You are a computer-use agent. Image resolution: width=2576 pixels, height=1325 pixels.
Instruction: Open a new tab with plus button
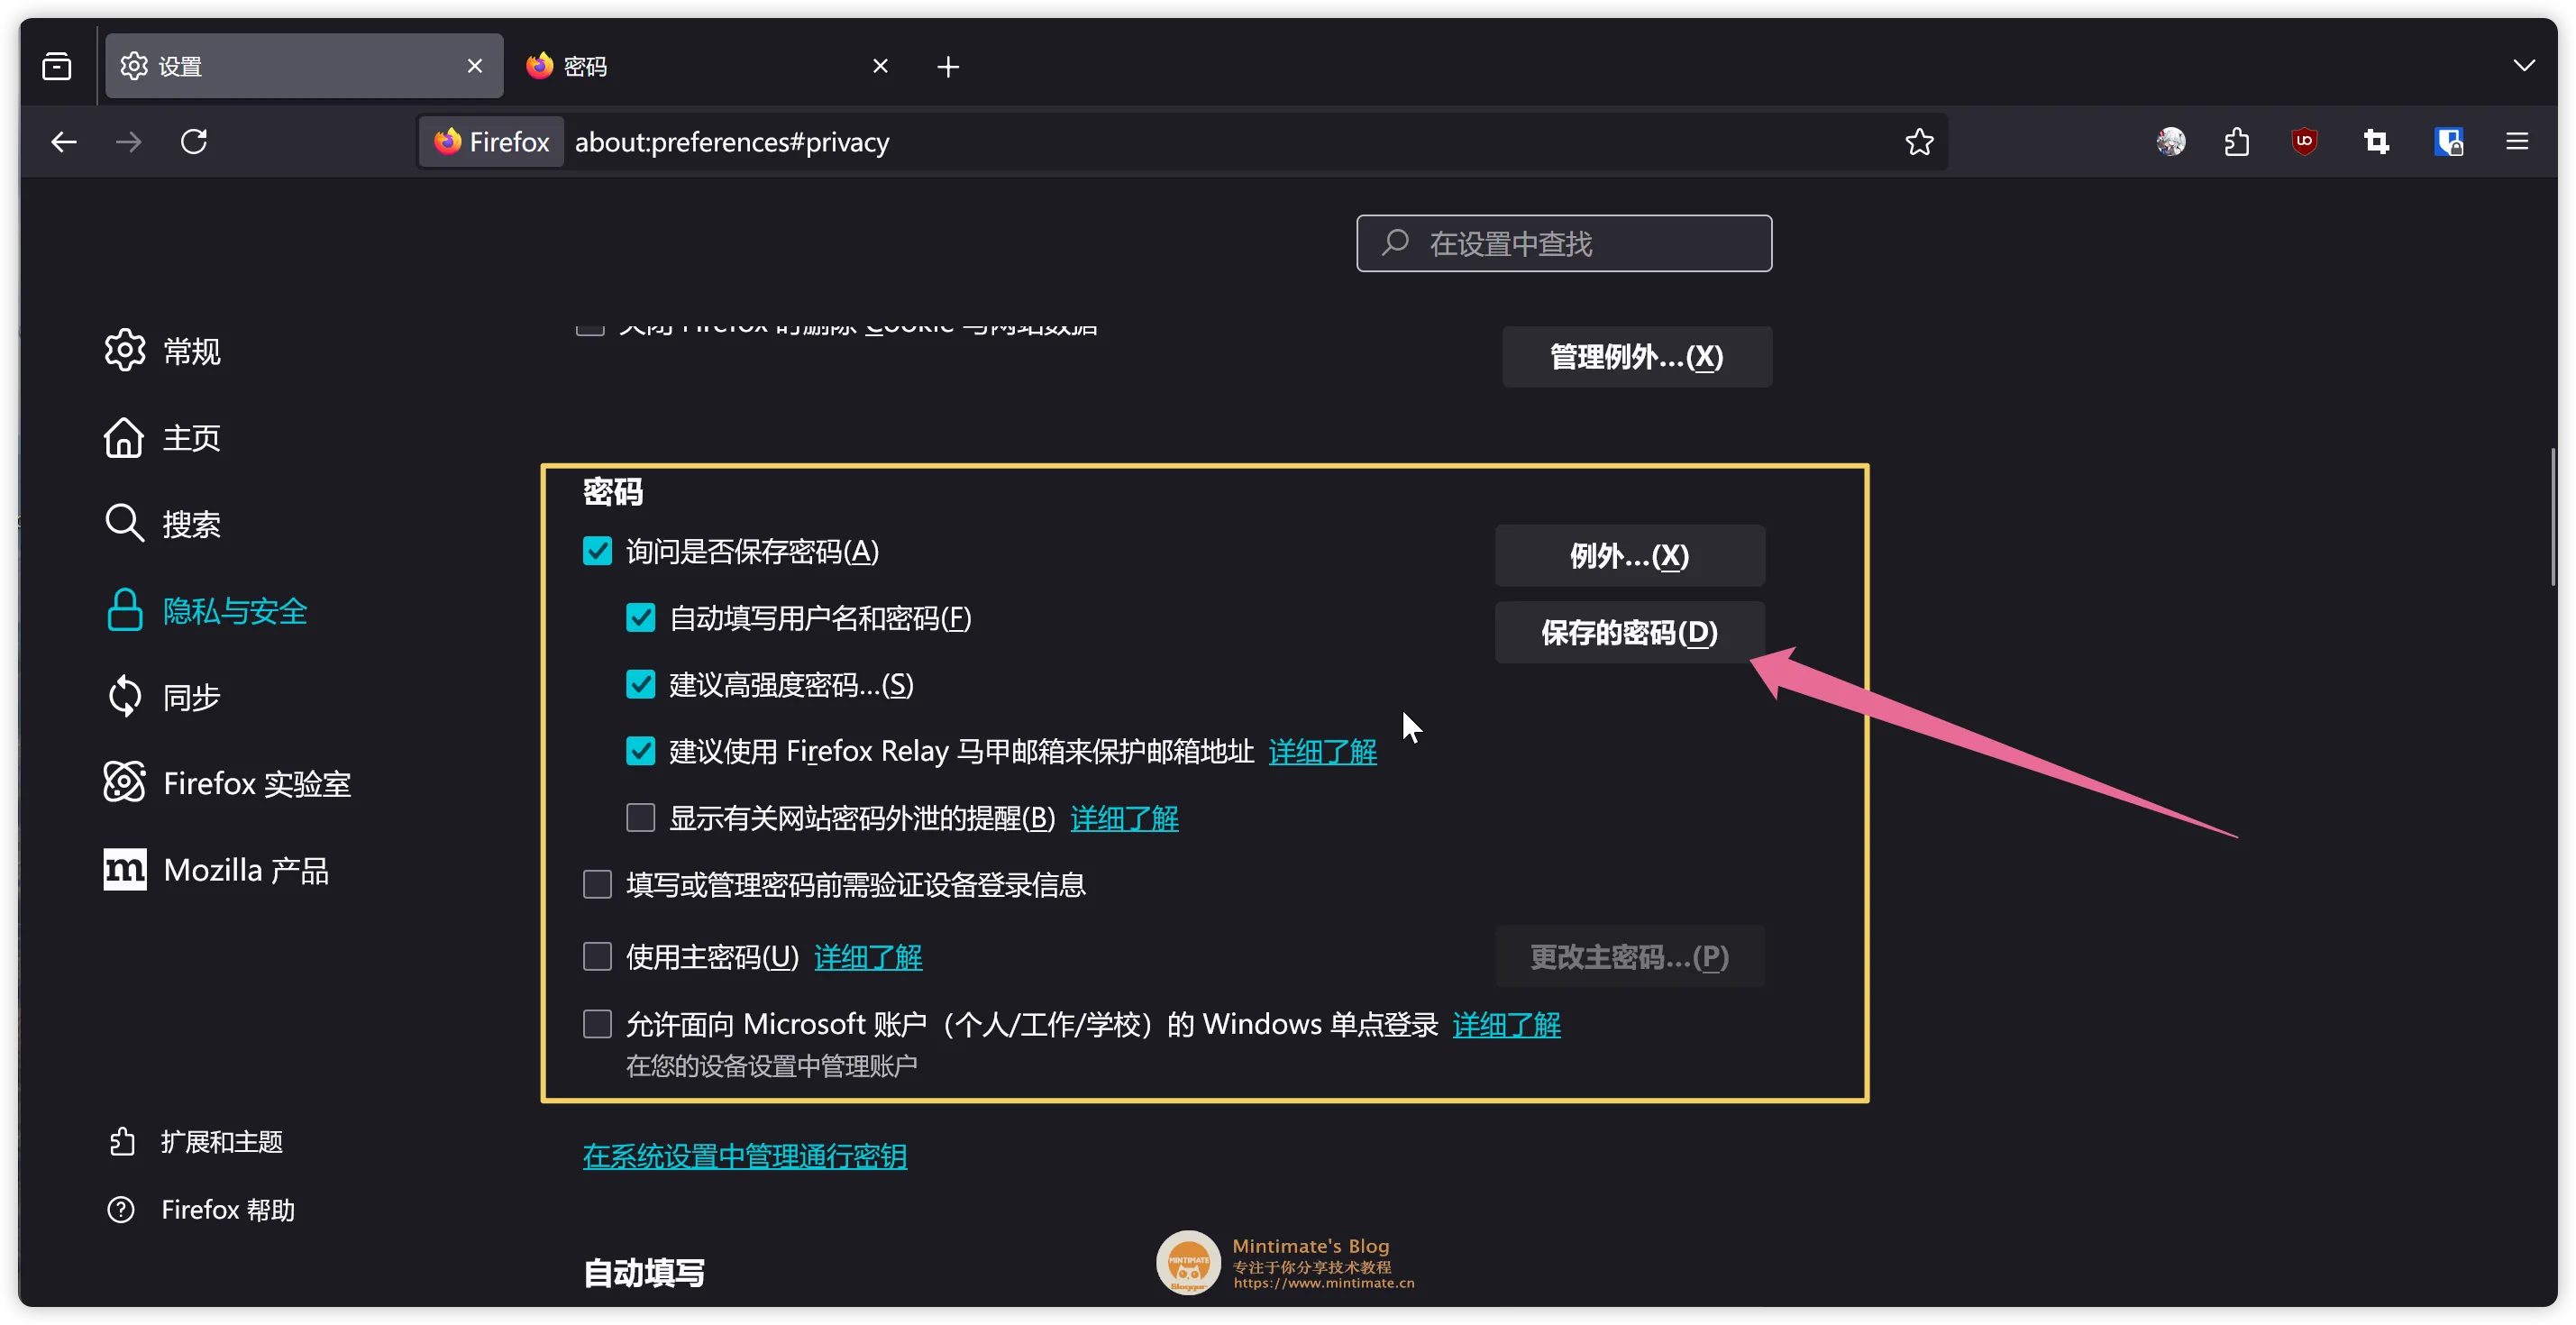pyautogui.click(x=947, y=66)
